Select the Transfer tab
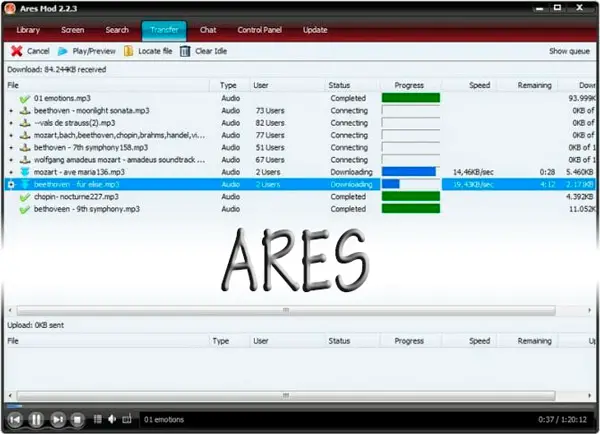The image size is (600, 434). tap(164, 31)
